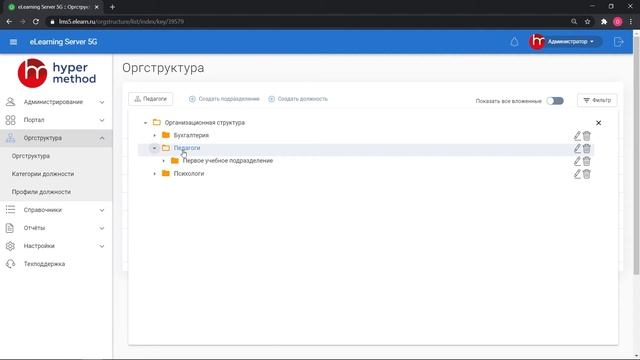Close the organizational structure tree panel
Image resolution: width=640 pixels, height=360 pixels.
coord(598,123)
